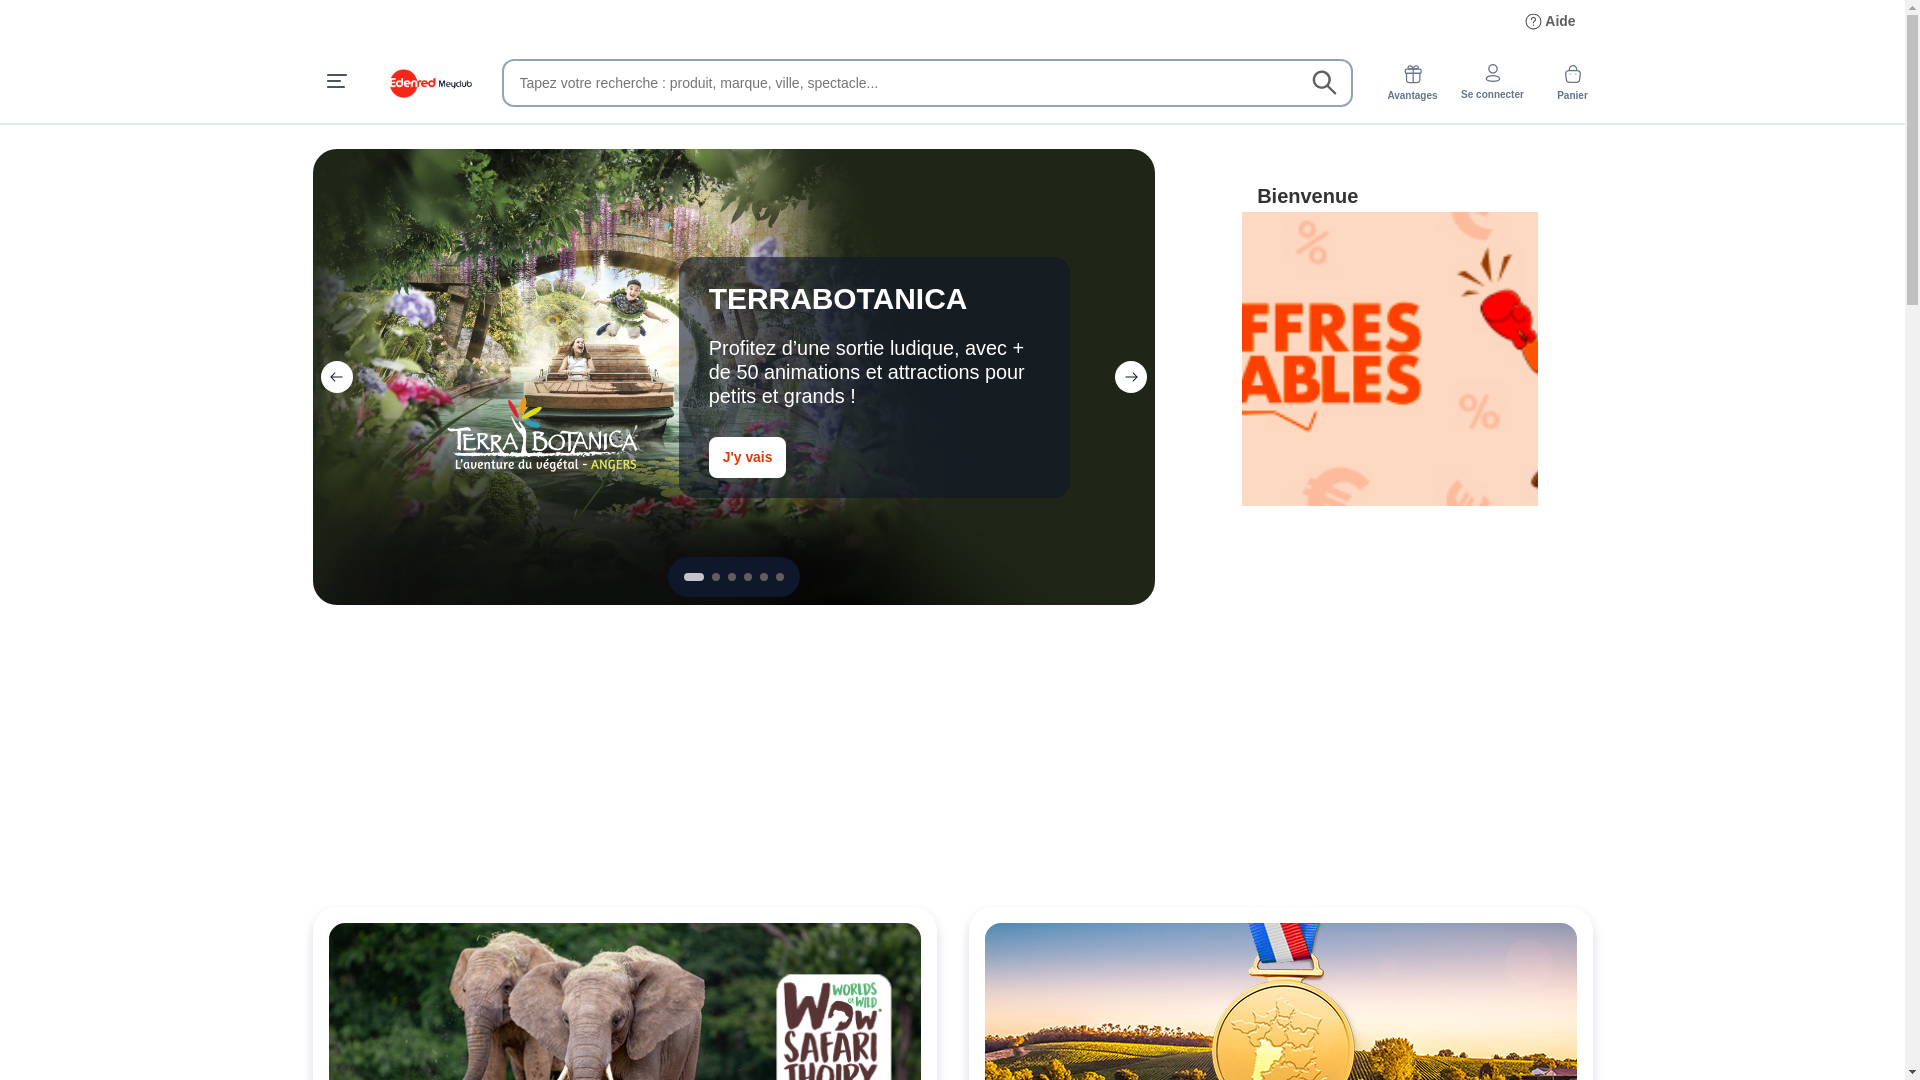This screenshot has height=1080, width=1920.
Task: Click the search magnifier icon
Action: pos(1324,83)
